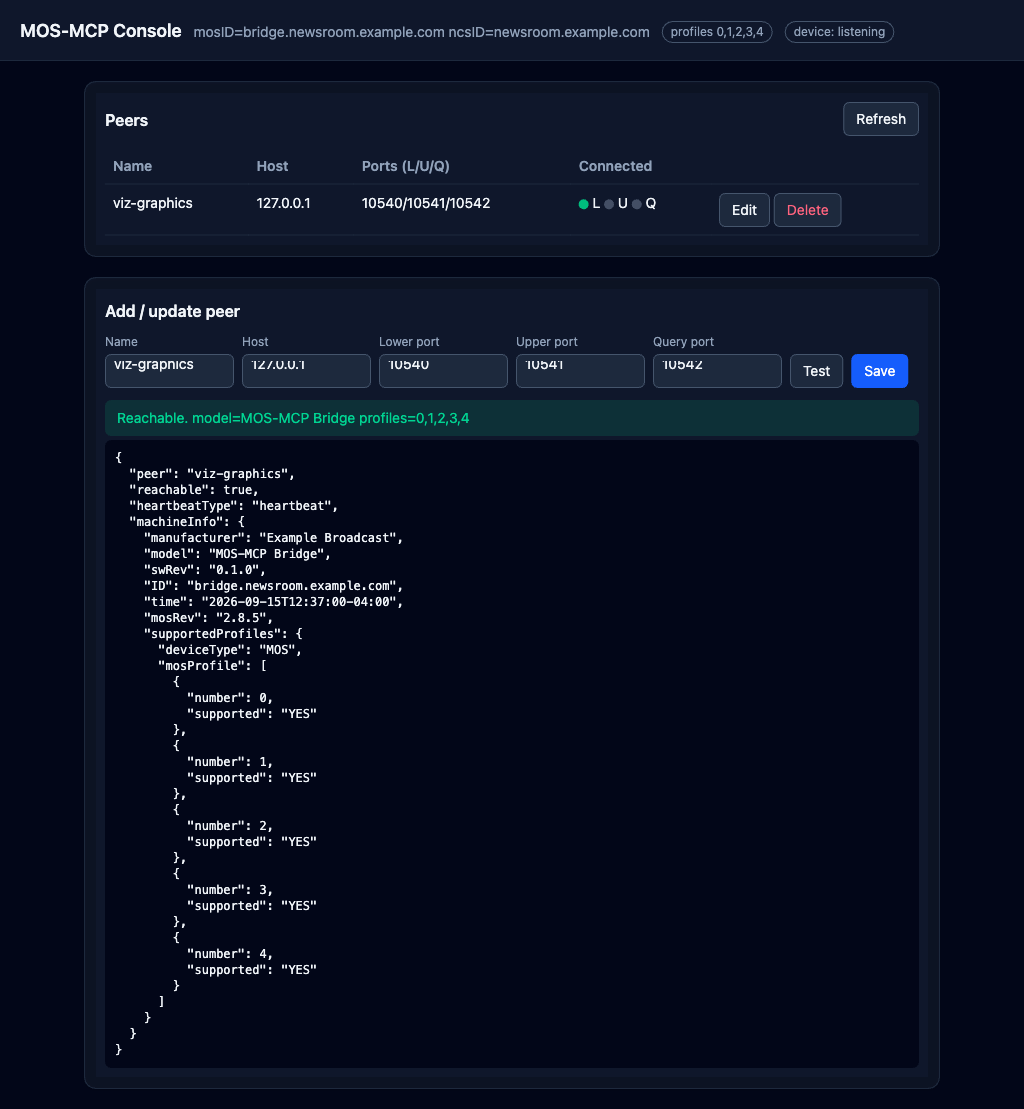Click the green L connection status dot
Screen dimensions: 1024x1109
tap(583, 204)
